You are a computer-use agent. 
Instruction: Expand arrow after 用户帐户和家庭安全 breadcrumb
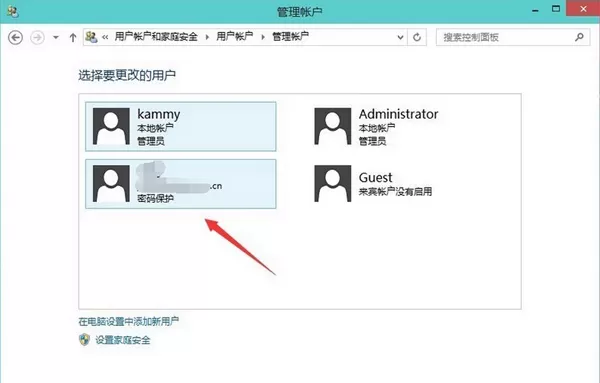tap(207, 37)
